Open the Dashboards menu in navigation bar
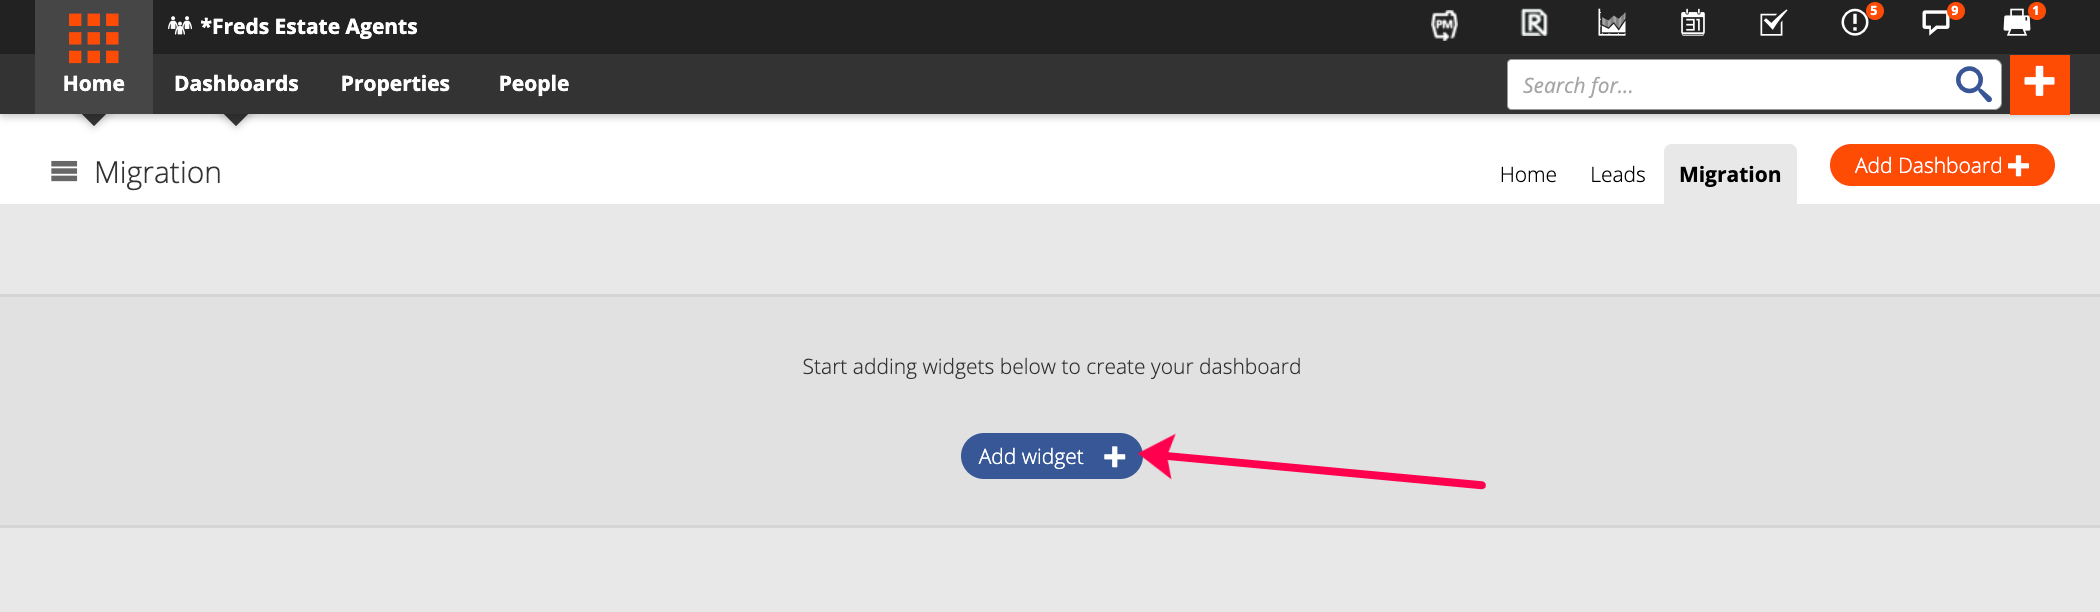The width and height of the screenshot is (2100, 612). tap(236, 84)
